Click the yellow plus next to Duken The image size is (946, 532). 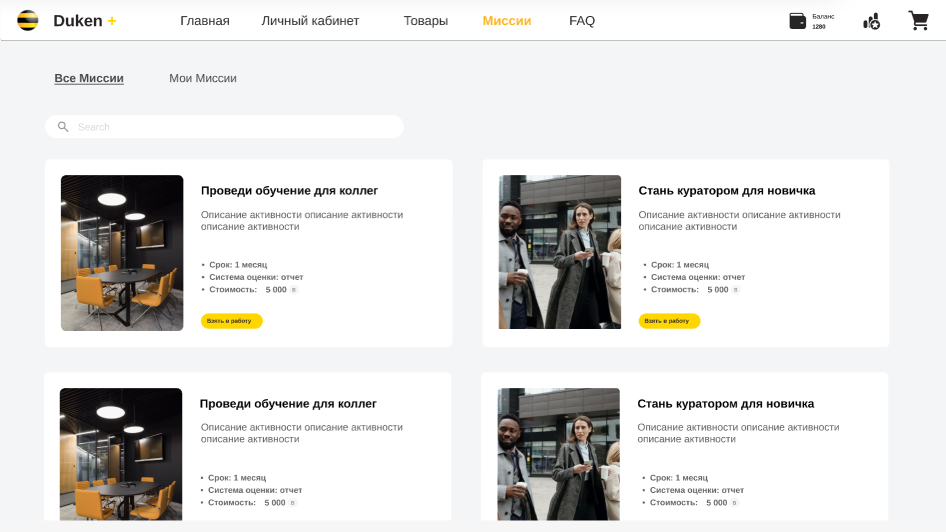point(112,21)
